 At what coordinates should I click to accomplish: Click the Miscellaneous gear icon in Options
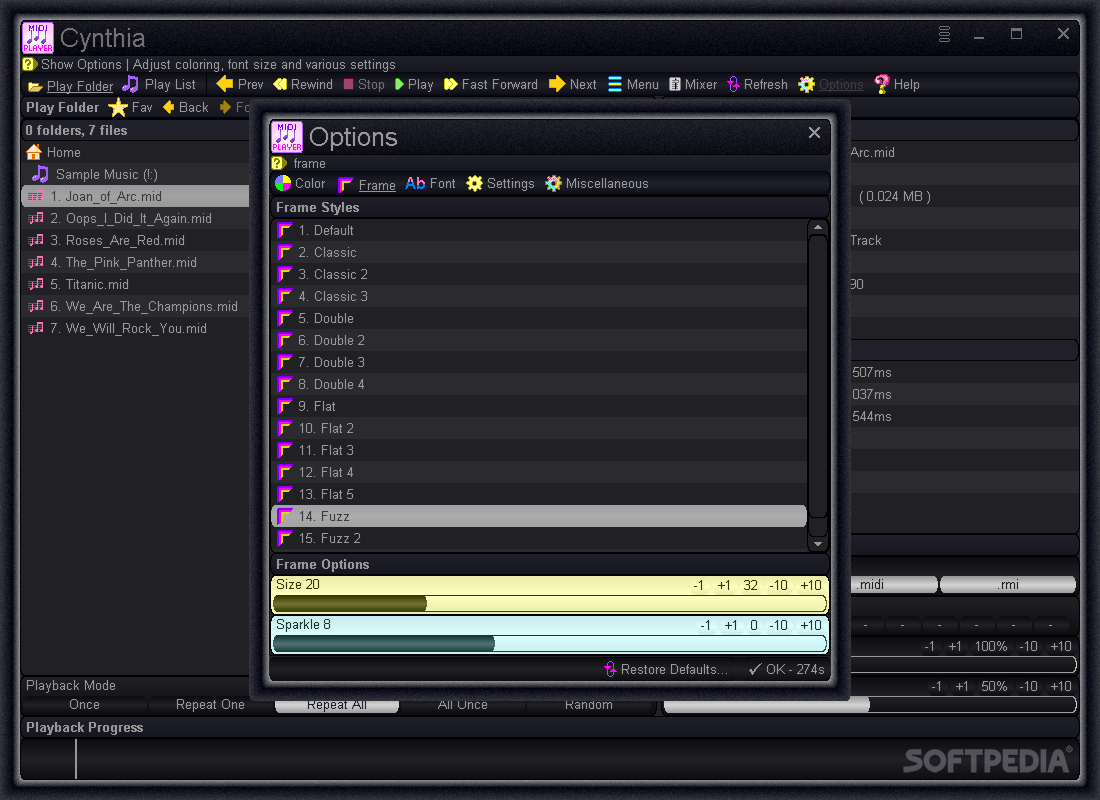(554, 183)
